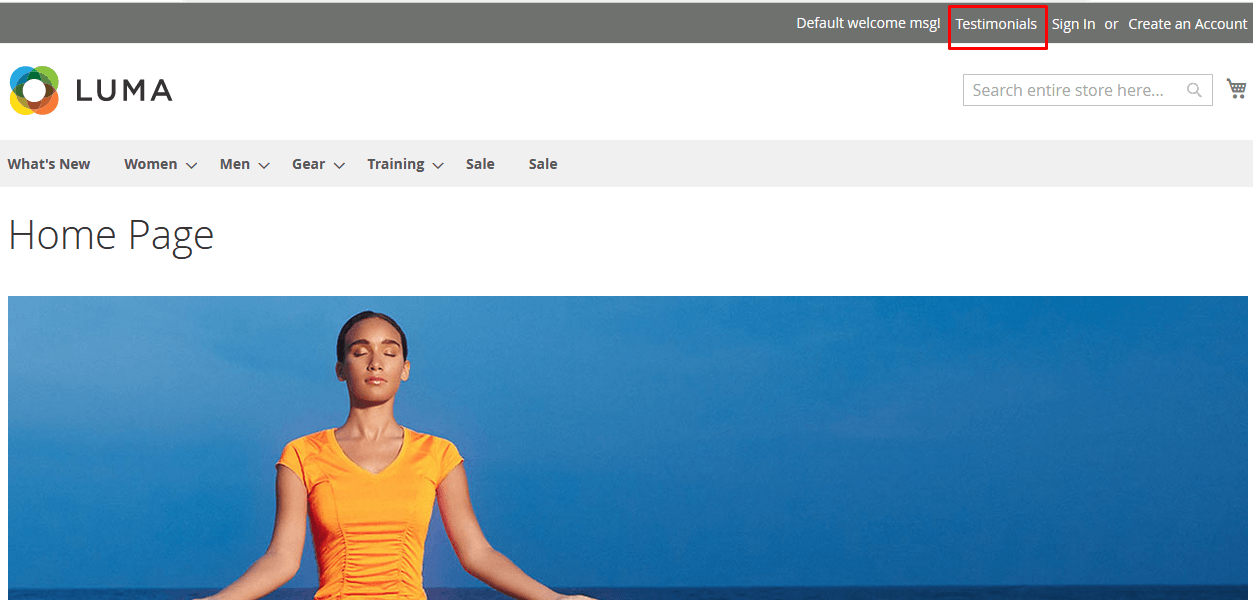Click the last Sale menu item
This screenshot has height=600, width=1253.
[543, 164]
